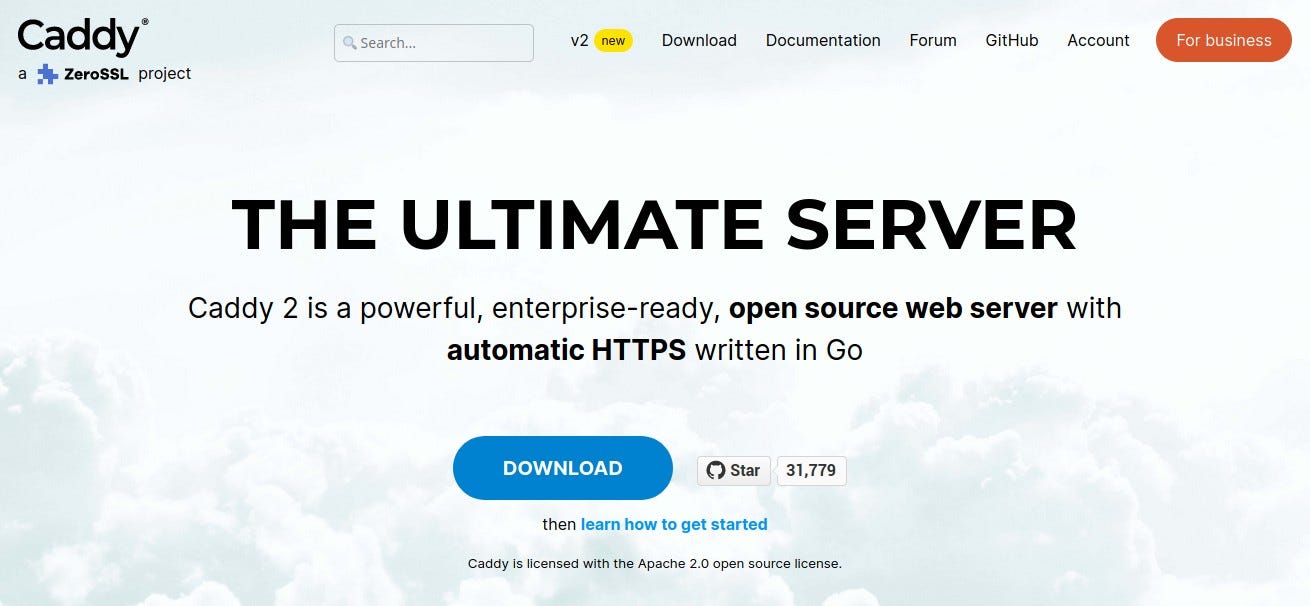Open the Download nav link
The image size is (1310, 606).
(x=699, y=41)
